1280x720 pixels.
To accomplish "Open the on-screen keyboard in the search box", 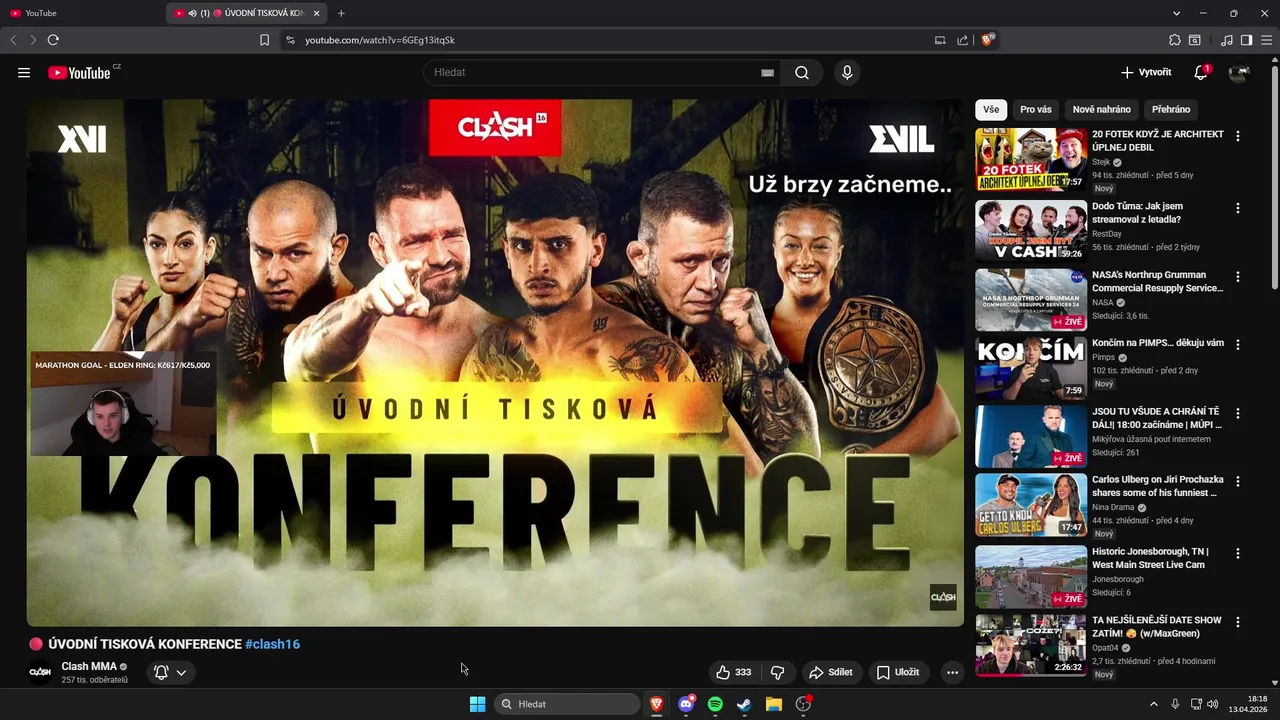I will pos(767,73).
